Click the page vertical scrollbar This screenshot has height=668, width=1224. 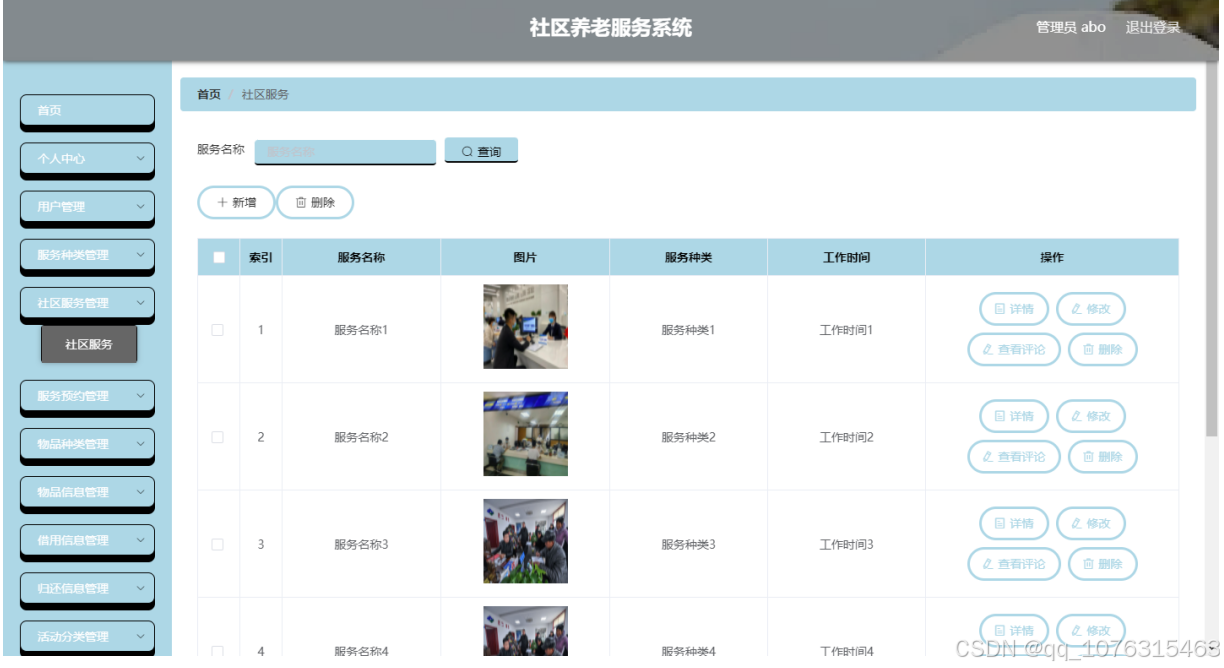(x=1212, y=250)
